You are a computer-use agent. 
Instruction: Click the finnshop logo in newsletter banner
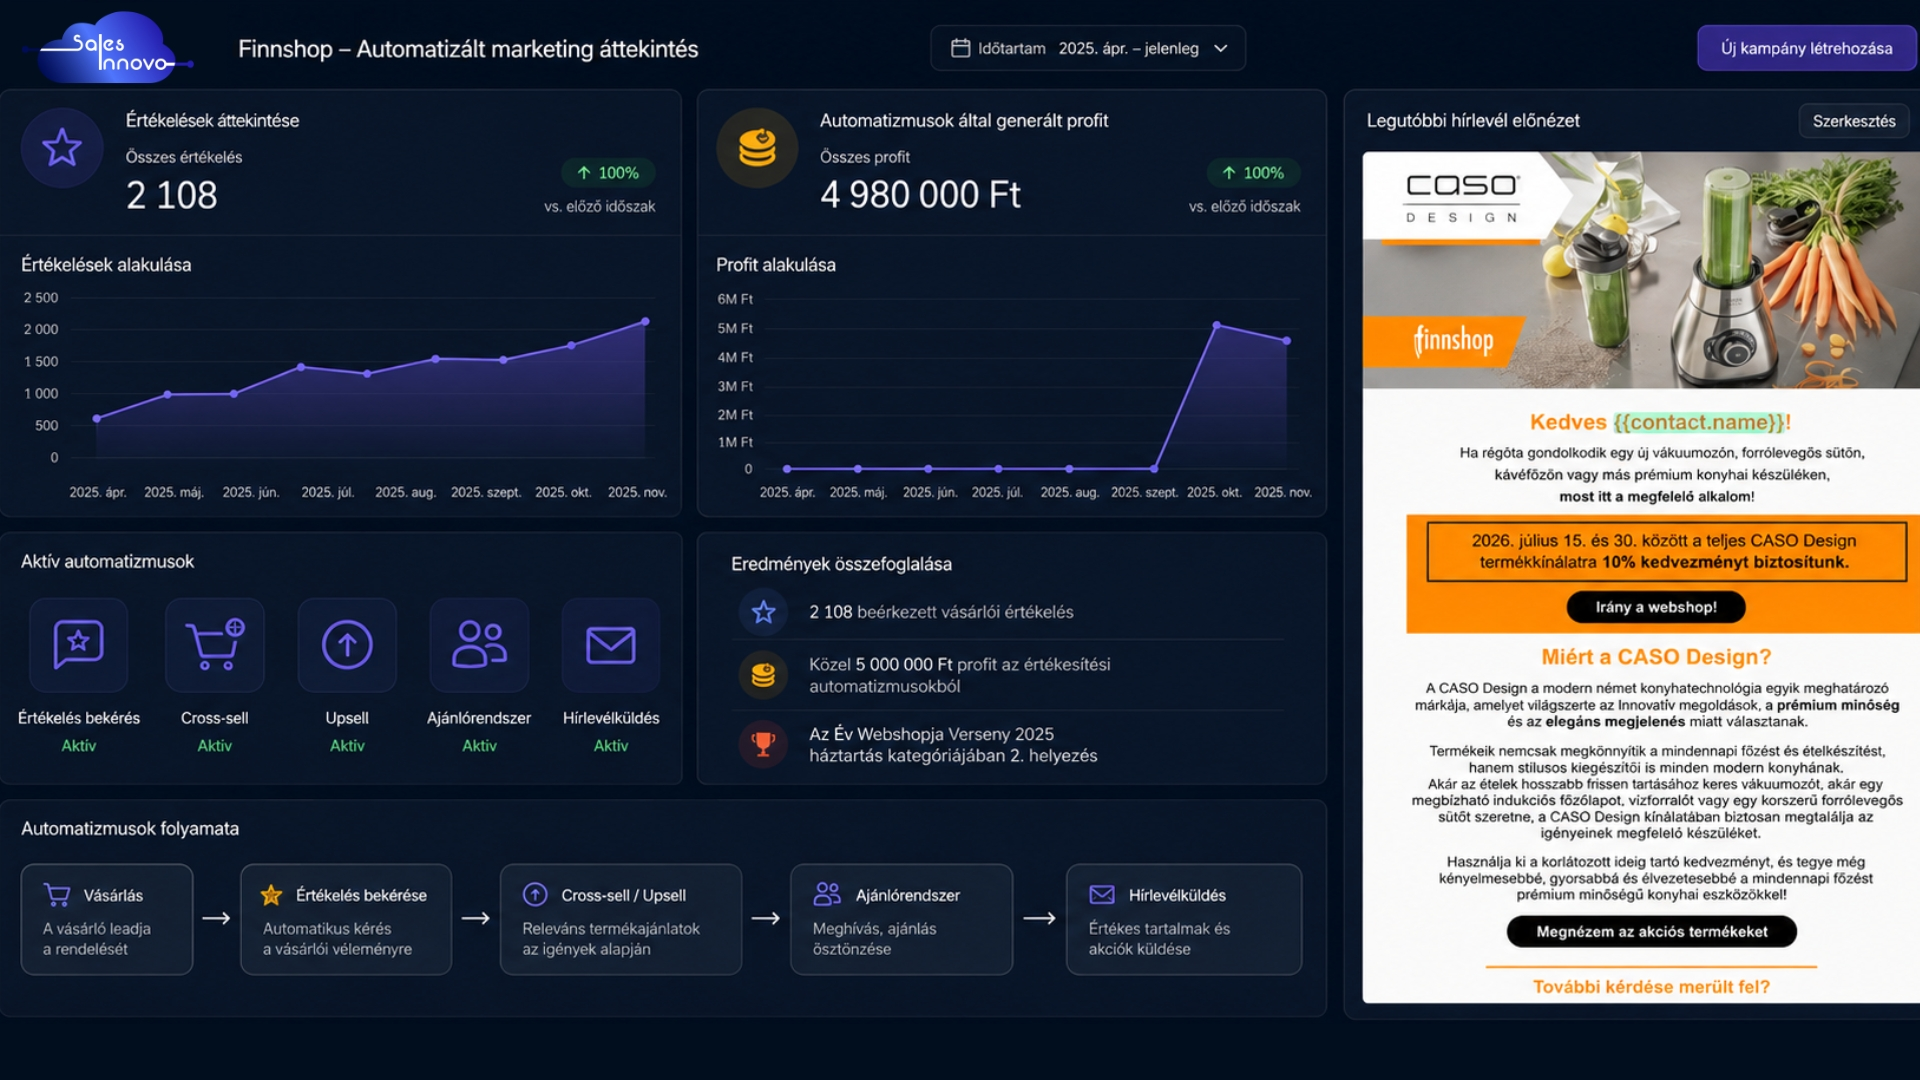1453,340
